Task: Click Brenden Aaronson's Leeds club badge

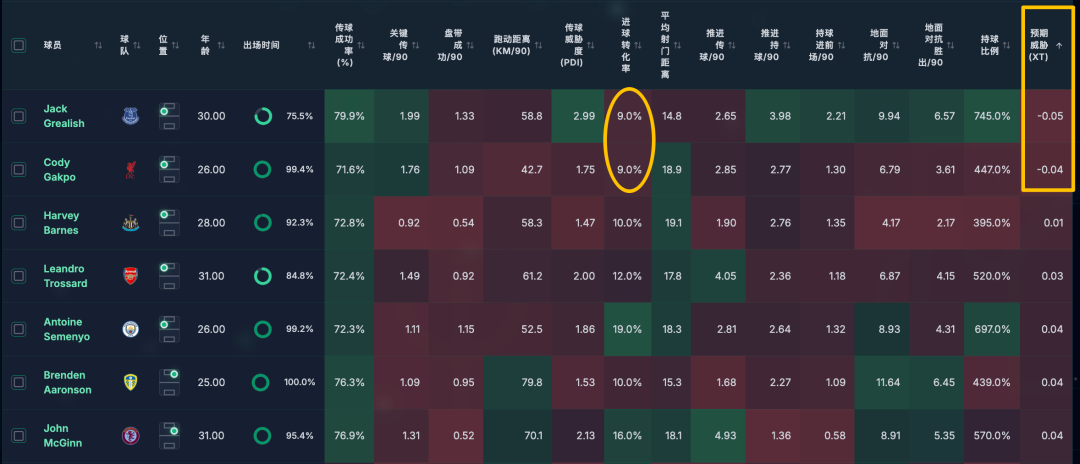Action: (130, 382)
